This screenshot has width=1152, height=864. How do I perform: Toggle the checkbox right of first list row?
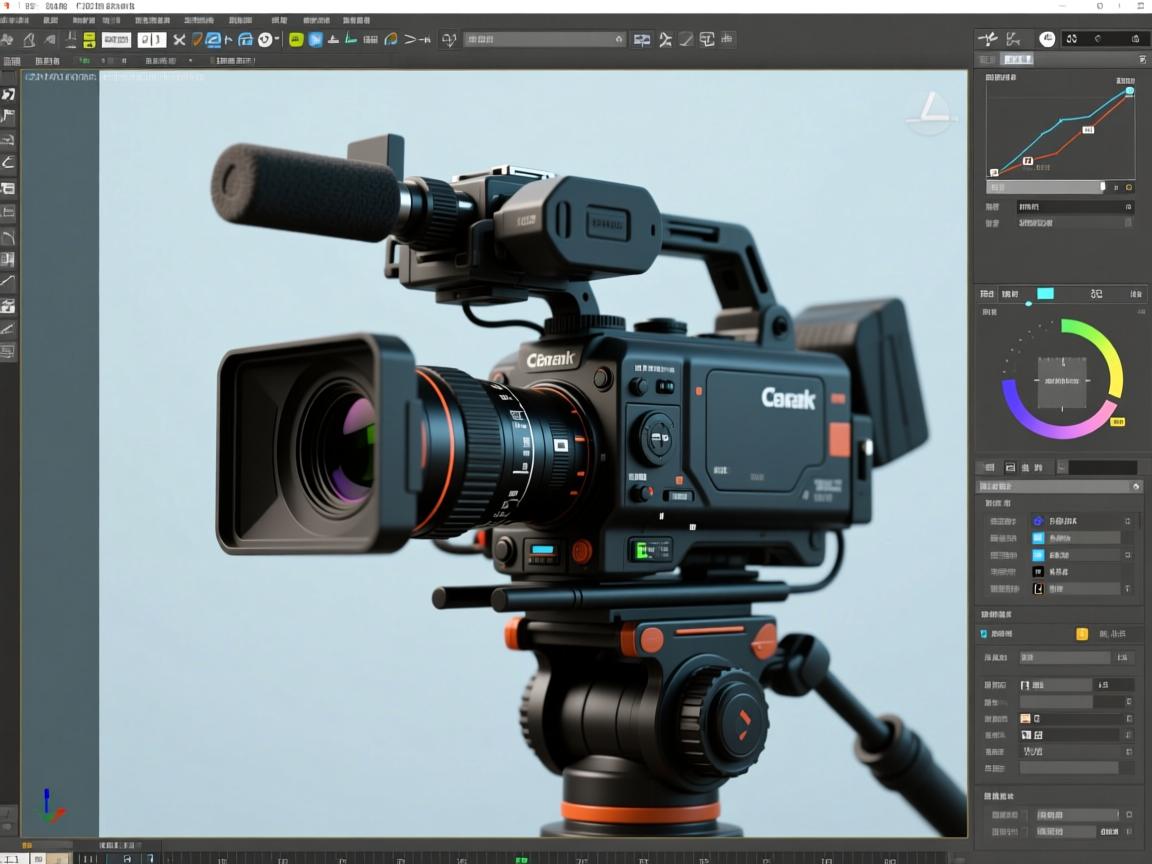(1128, 521)
